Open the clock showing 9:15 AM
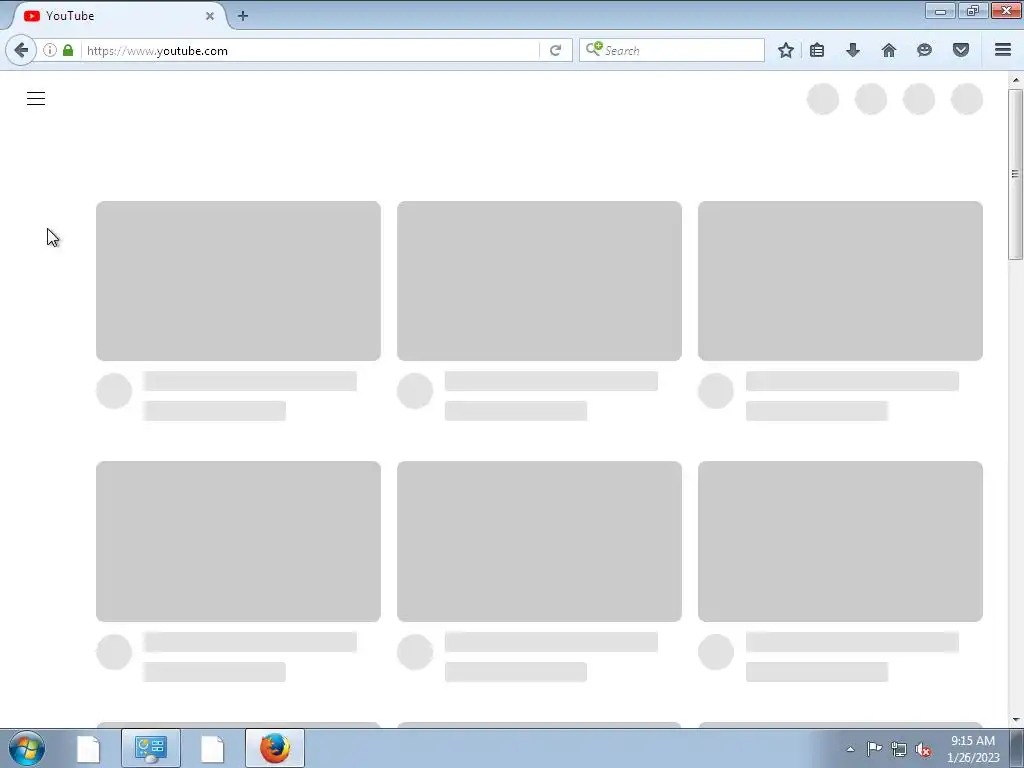The height and width of the screenshot is (768, 1024). 973,749
